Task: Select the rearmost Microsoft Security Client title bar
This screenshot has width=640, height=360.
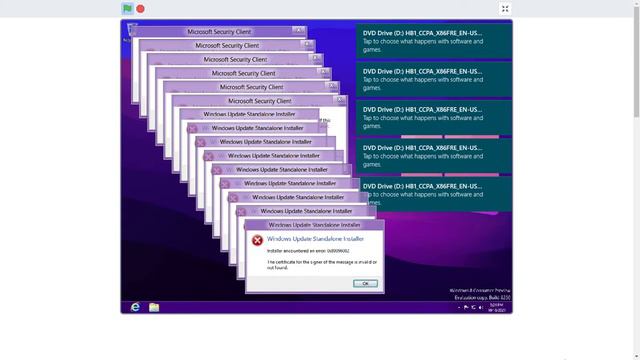Action: coord(219,31)
